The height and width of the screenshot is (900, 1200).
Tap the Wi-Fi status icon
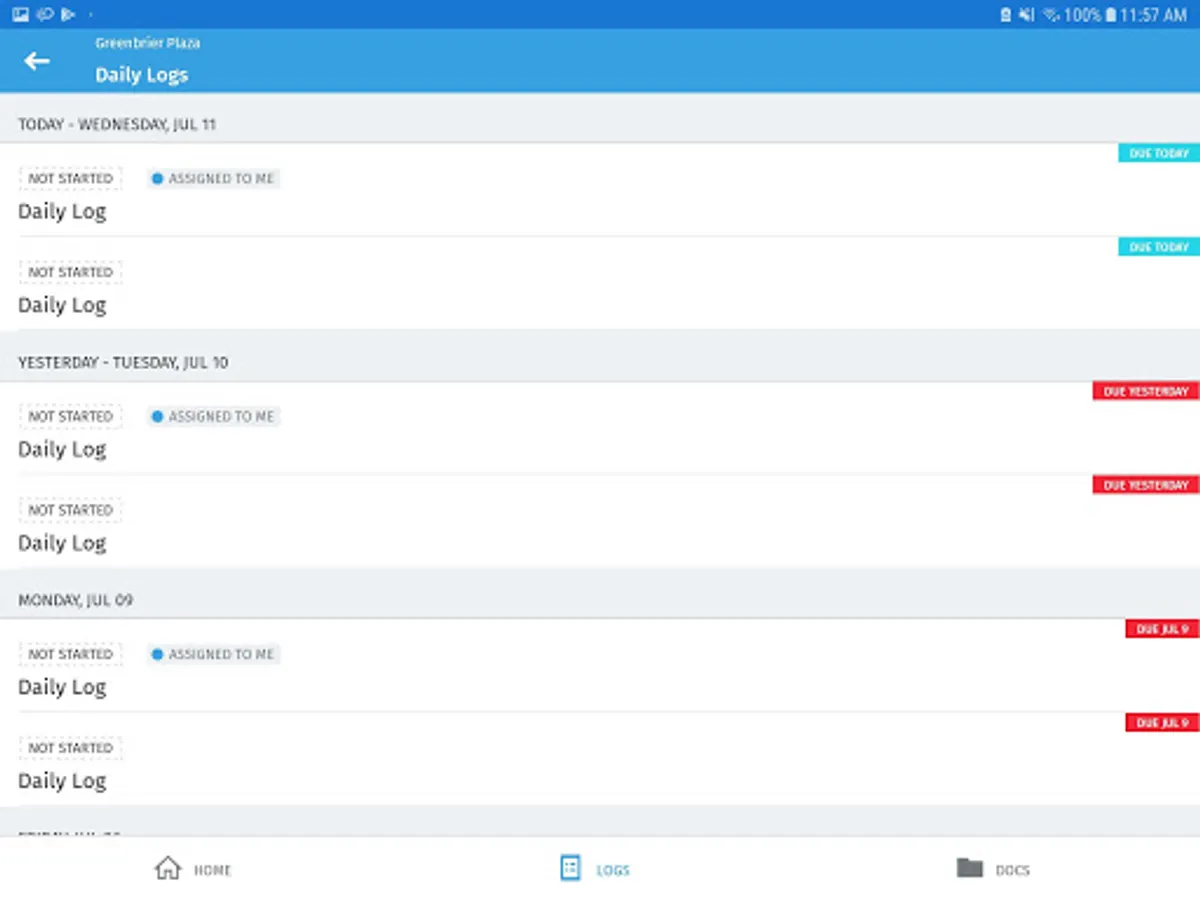coord(1051,15)
